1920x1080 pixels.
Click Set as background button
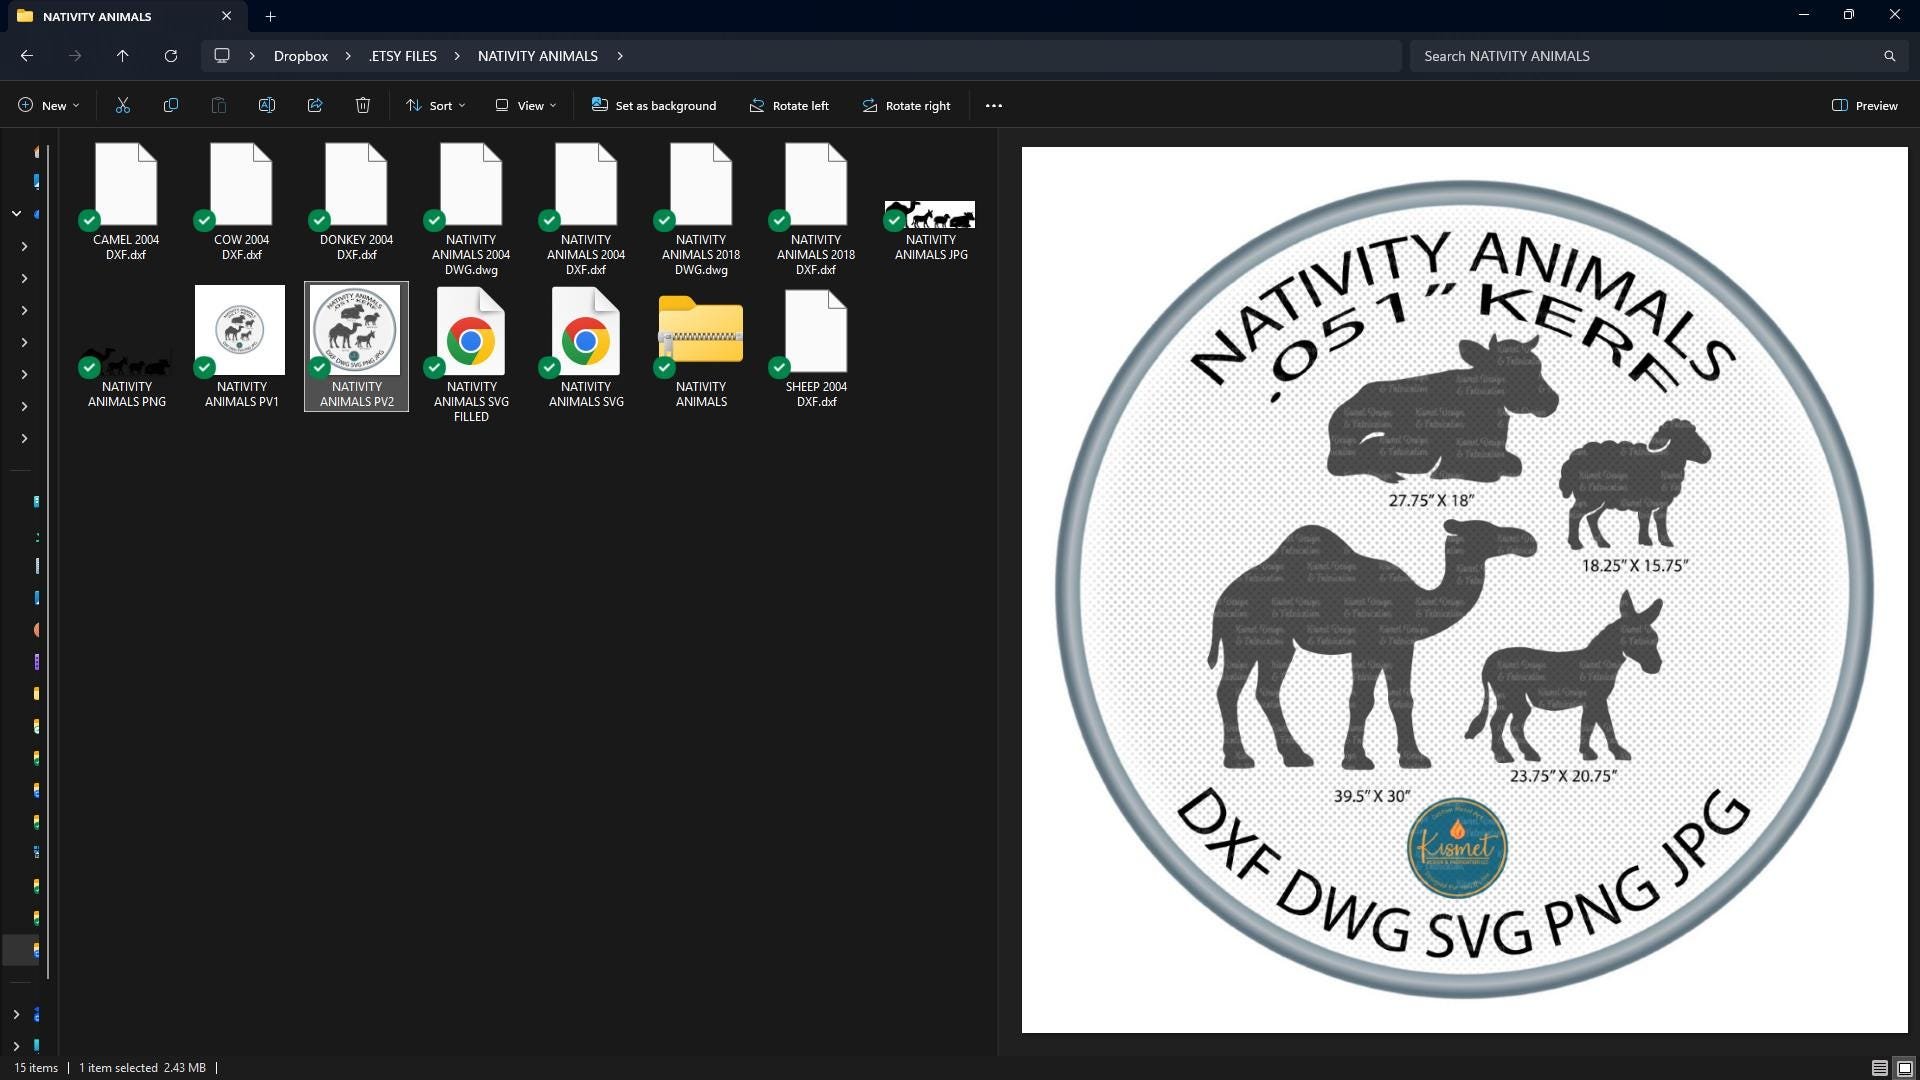pos(654,105)
